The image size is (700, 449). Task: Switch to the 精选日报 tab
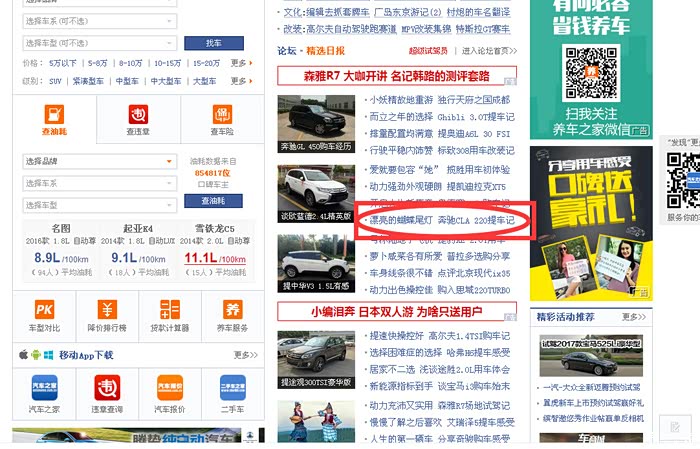(325, 51)
